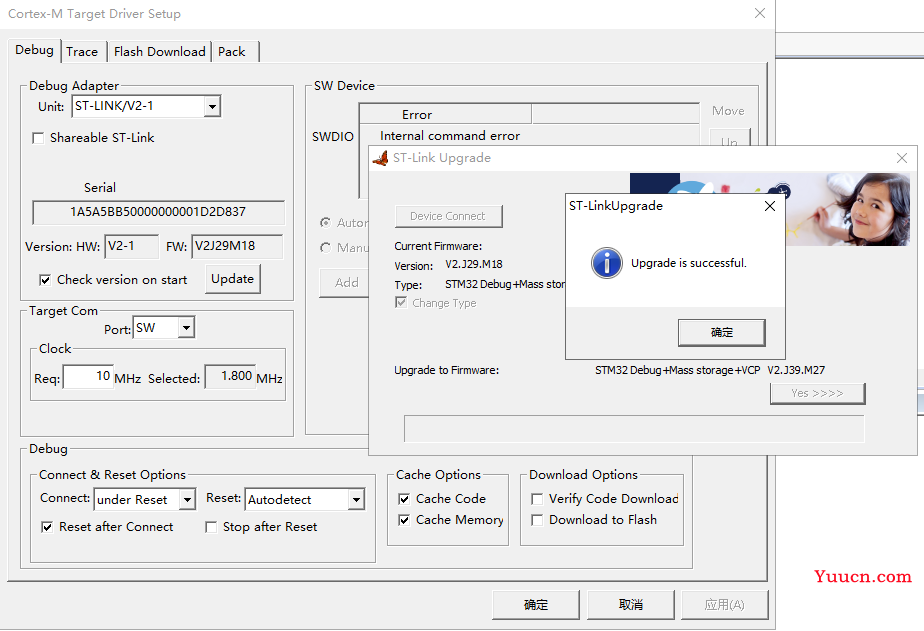This screenshot has width=924, height=631.
Task: Click the ST-Link Upgrade butterfly icon
Action: [x=381, y=158]
